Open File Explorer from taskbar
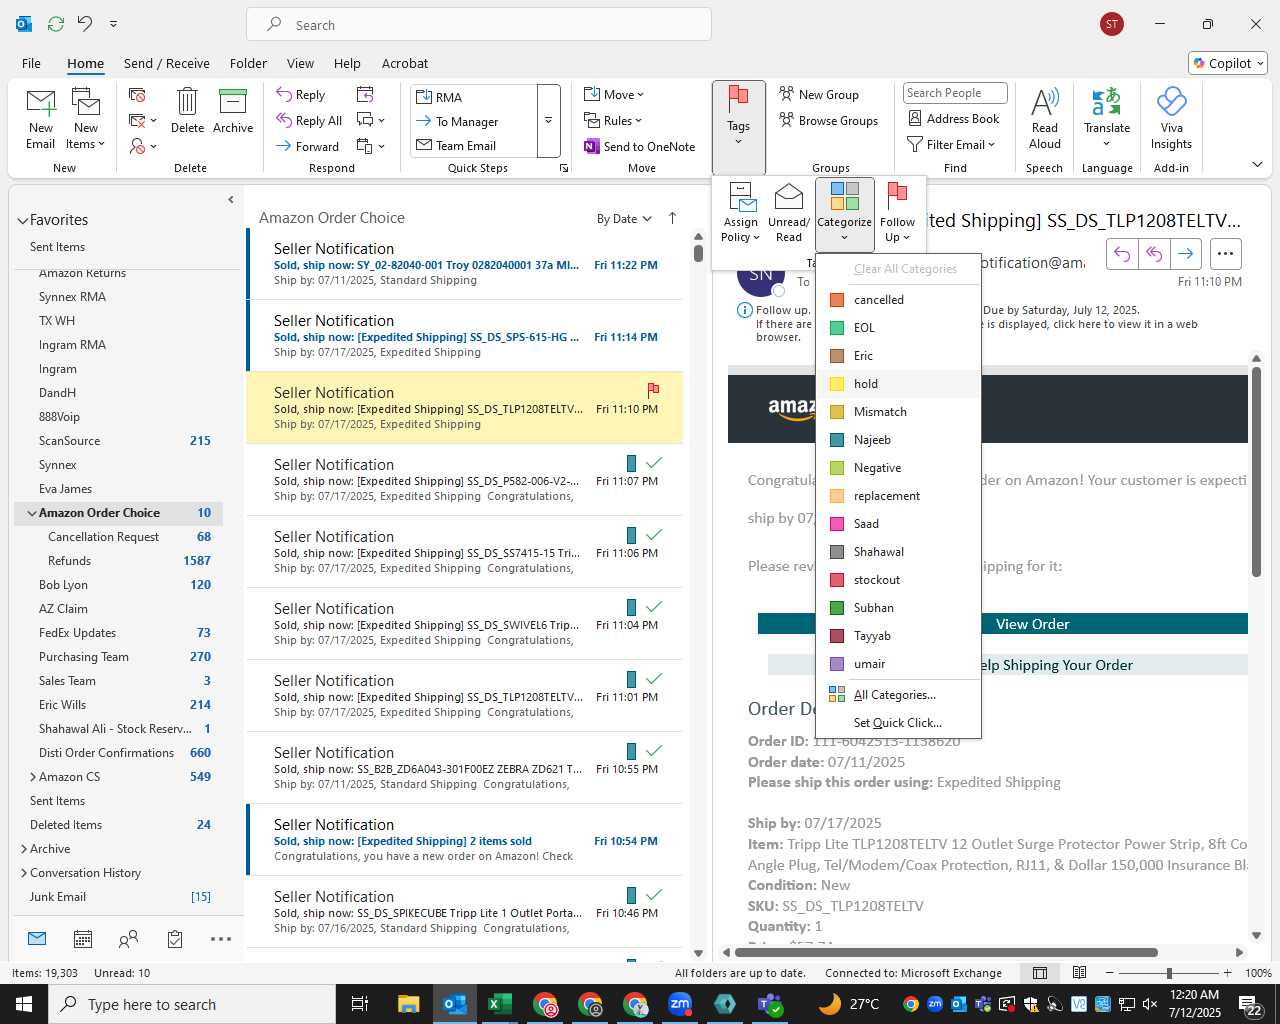 click(409, 1004)
